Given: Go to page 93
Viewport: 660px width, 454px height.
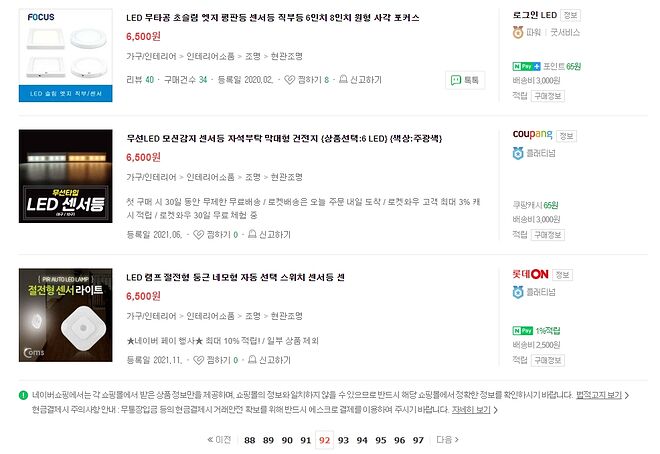Looking at the screenshot, I should coord(343,440).
